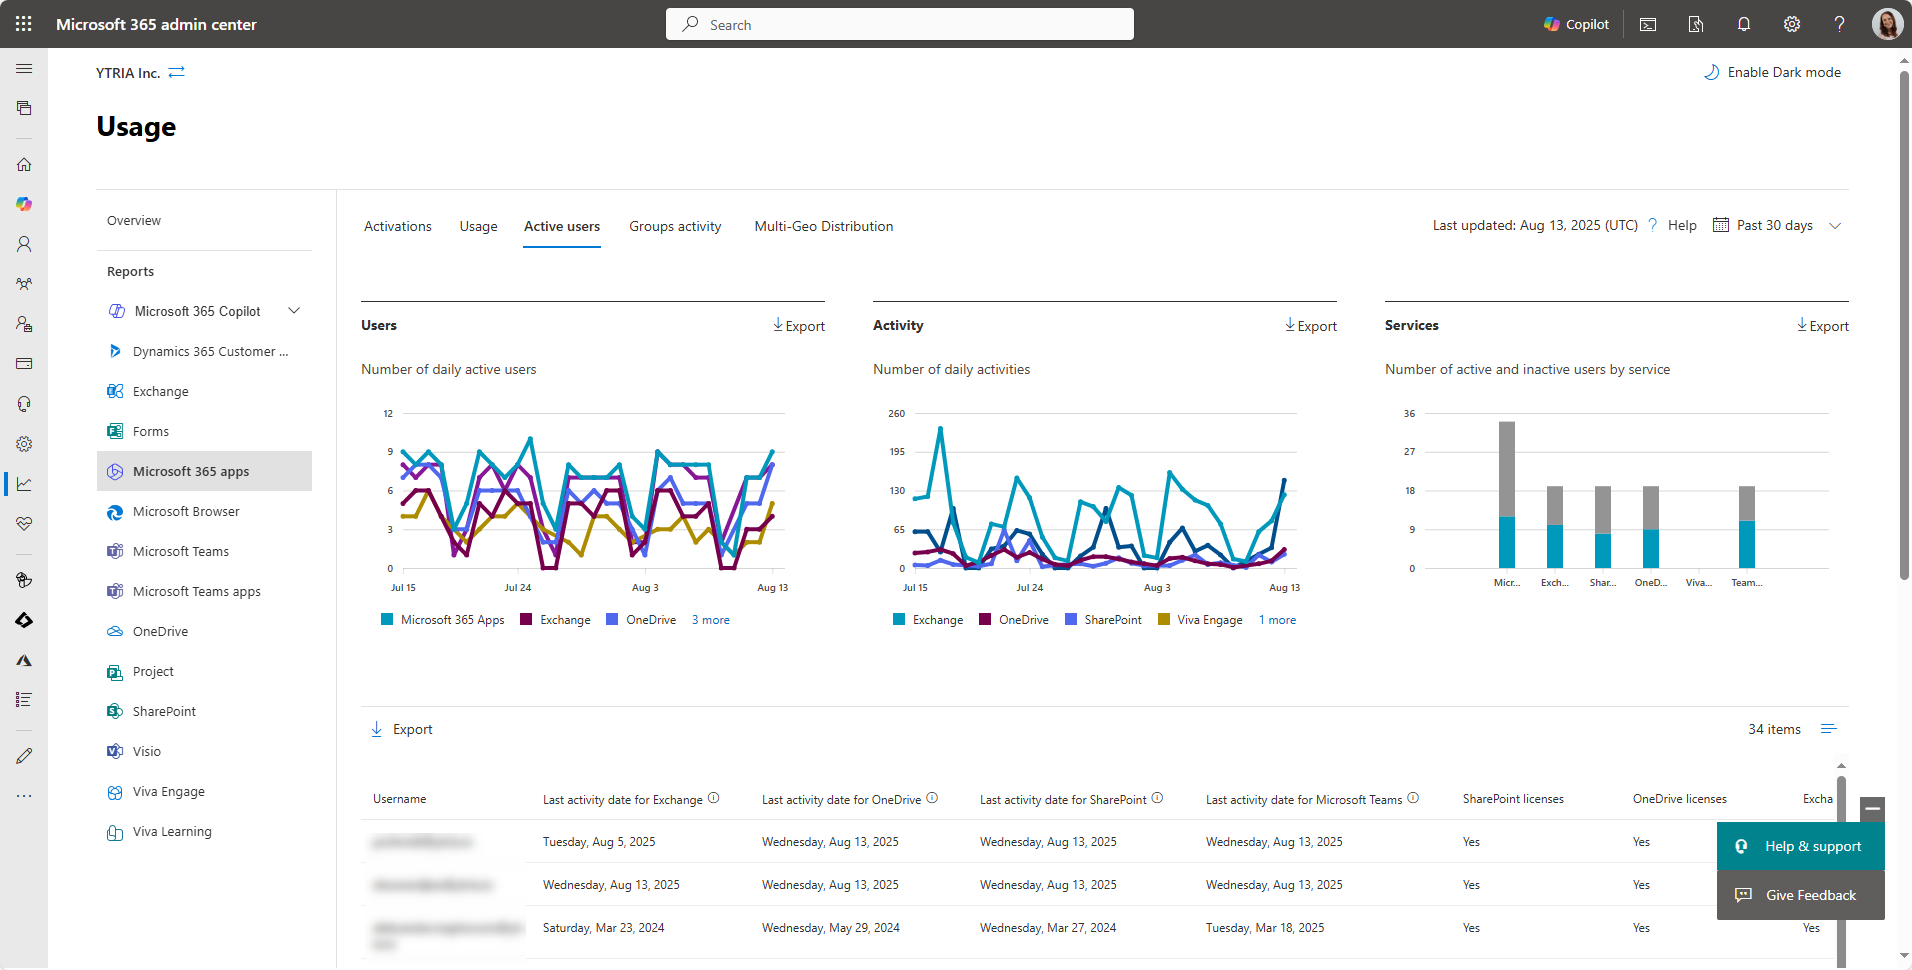Image resolution: width=1912 pixels, height=970 pixels.
Task: Click Give Feedback button
Action: tap(1801, 895)
